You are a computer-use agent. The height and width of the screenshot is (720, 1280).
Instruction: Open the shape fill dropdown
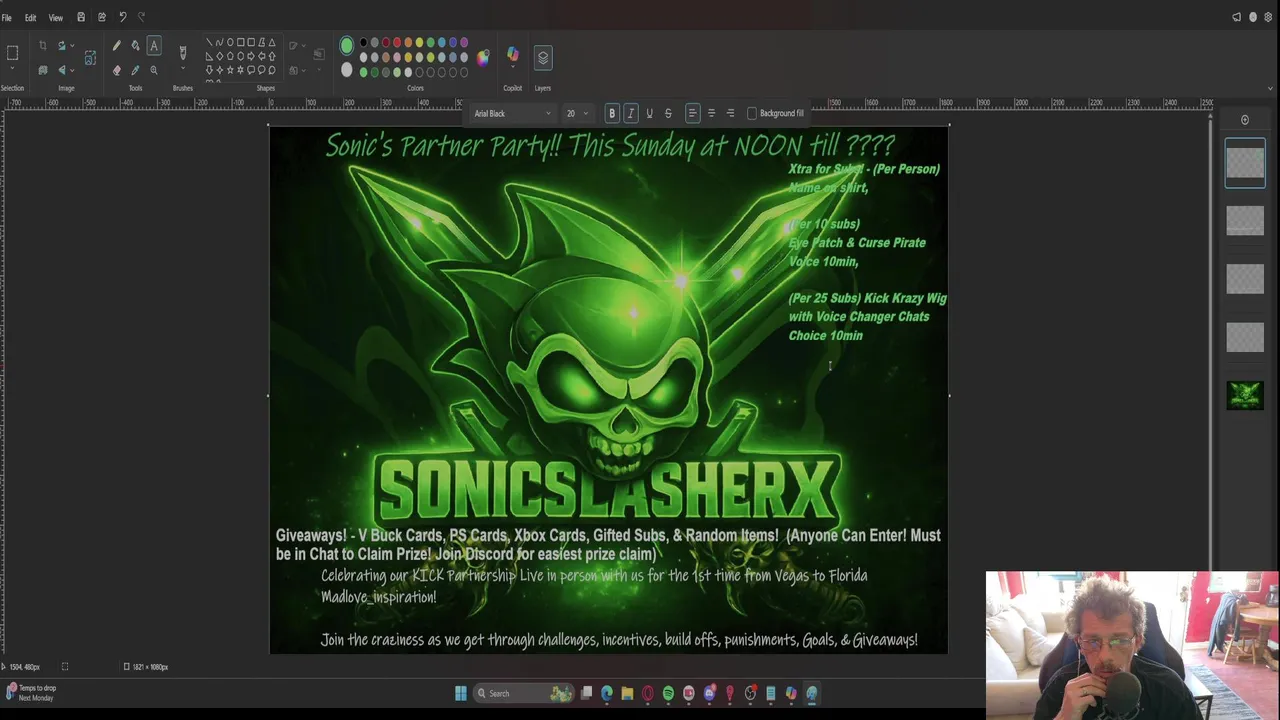[x=297, y=70]
